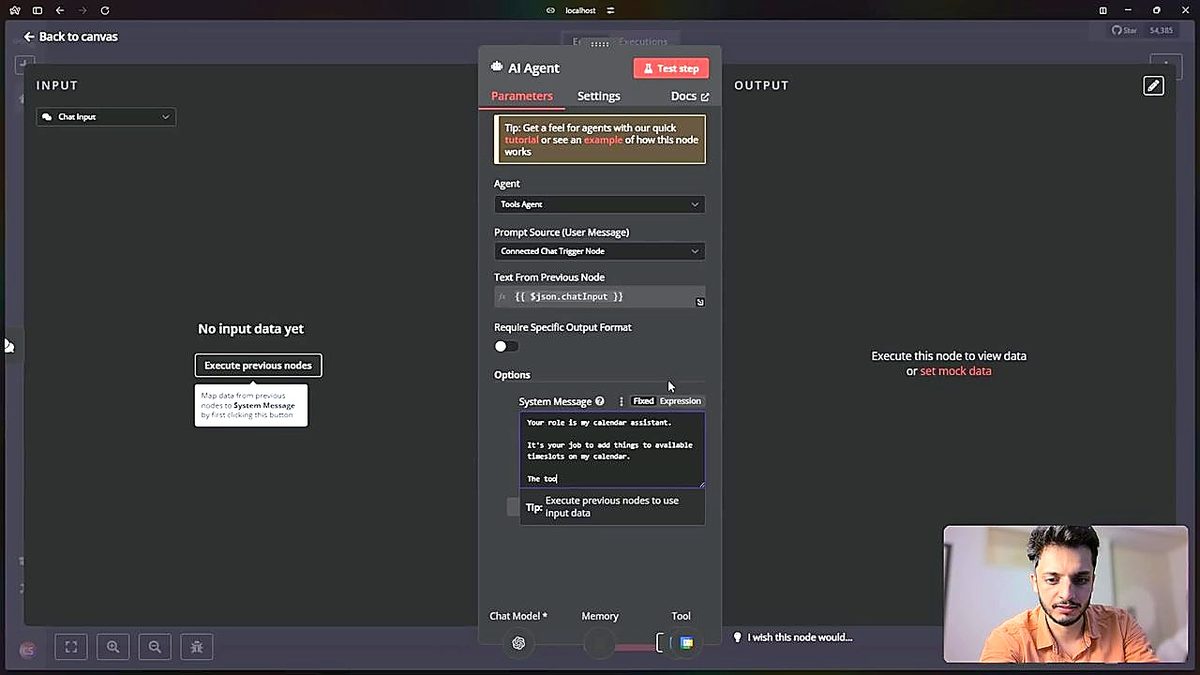The height and width of the screenshot is (675, 1200).
Task: Click Execute previous nodes button
Action: (258, 365)
